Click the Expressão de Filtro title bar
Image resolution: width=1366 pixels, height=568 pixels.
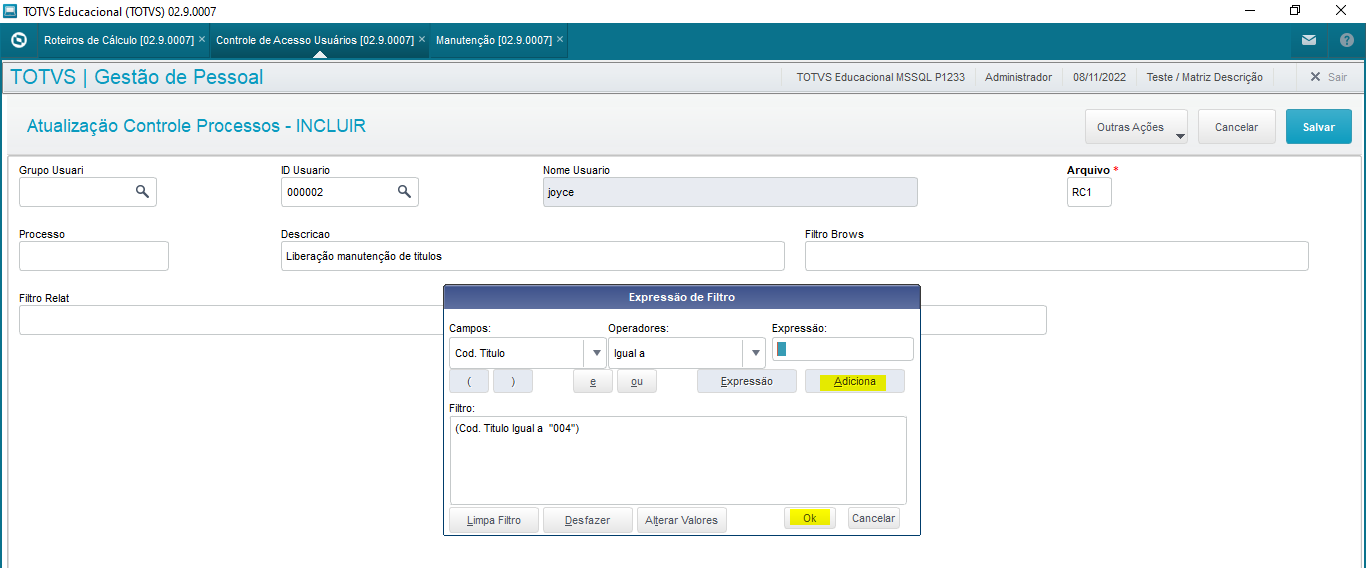click(x=682, y=297)
